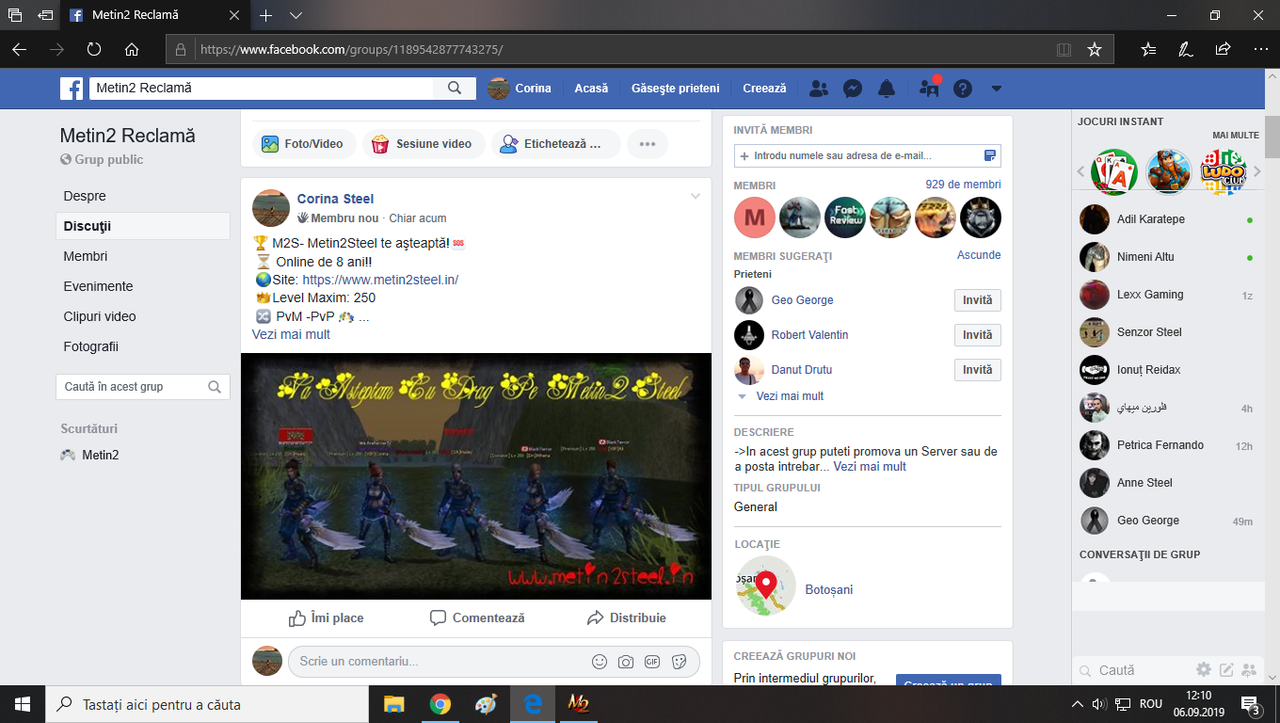Screen dimensions: 1280x723
Task: Invite Geo George
Action: pyautogui.click(x=977, y=300)
